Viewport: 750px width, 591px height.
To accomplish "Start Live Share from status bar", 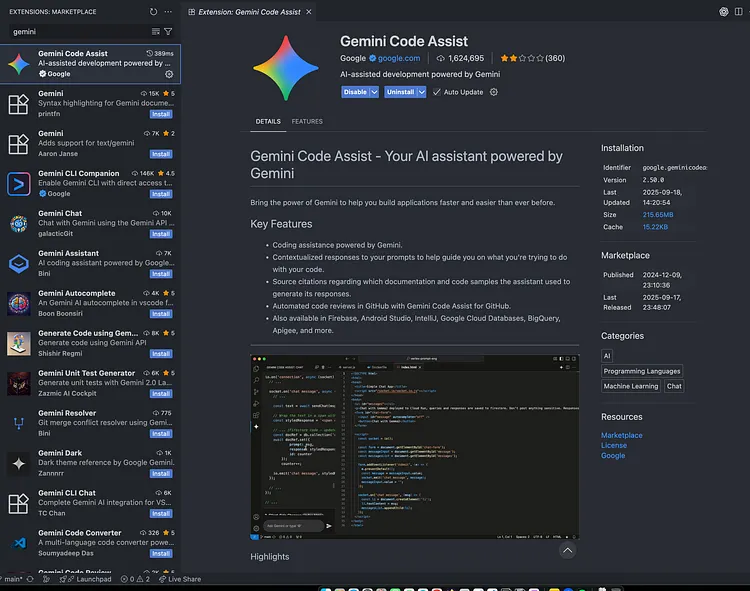I will coord(180,579).
